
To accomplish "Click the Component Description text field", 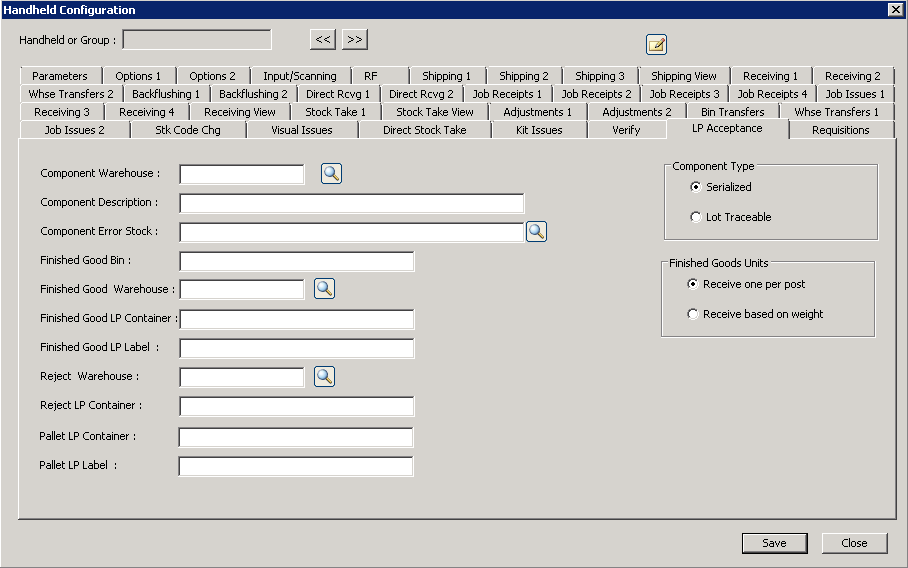I will pos(351,203).
